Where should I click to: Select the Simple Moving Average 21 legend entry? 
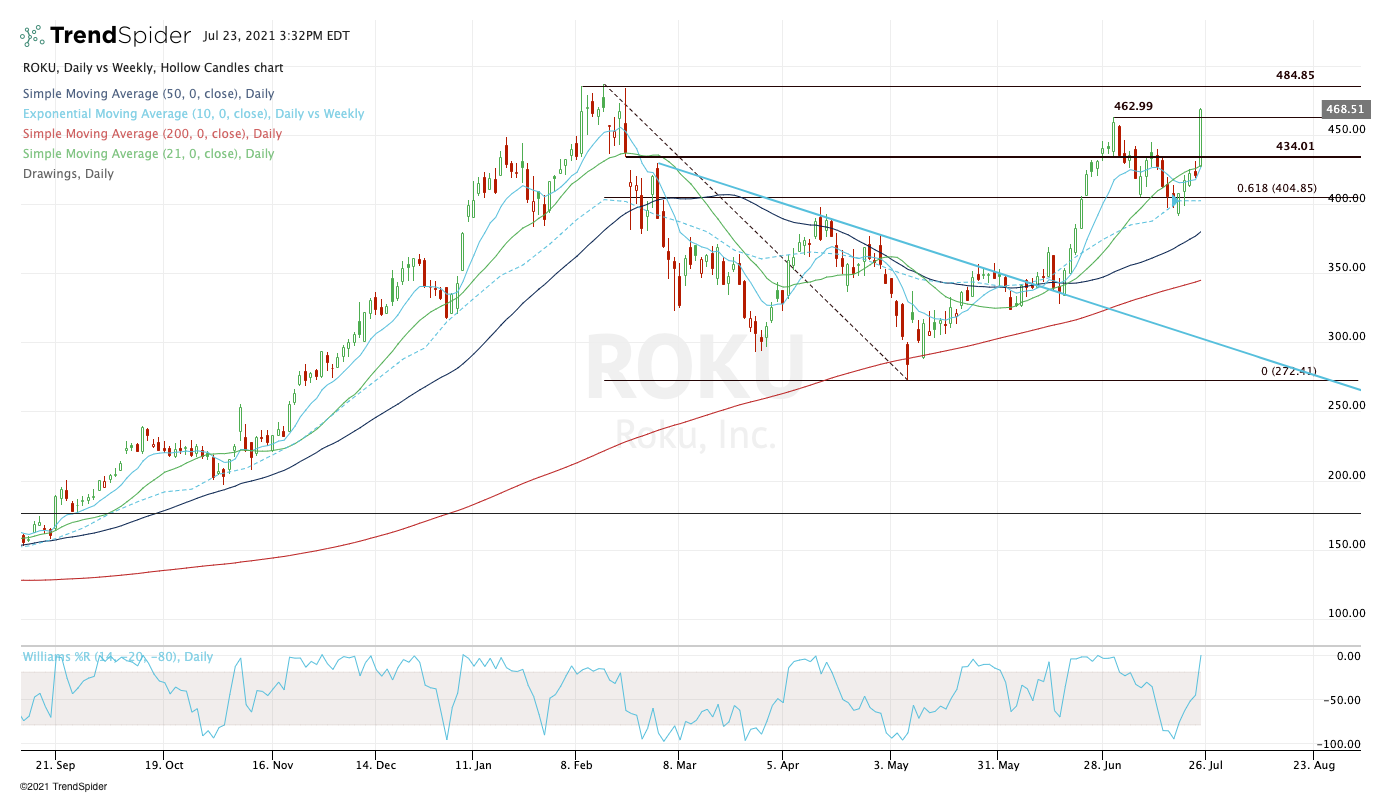click(147, 154)
